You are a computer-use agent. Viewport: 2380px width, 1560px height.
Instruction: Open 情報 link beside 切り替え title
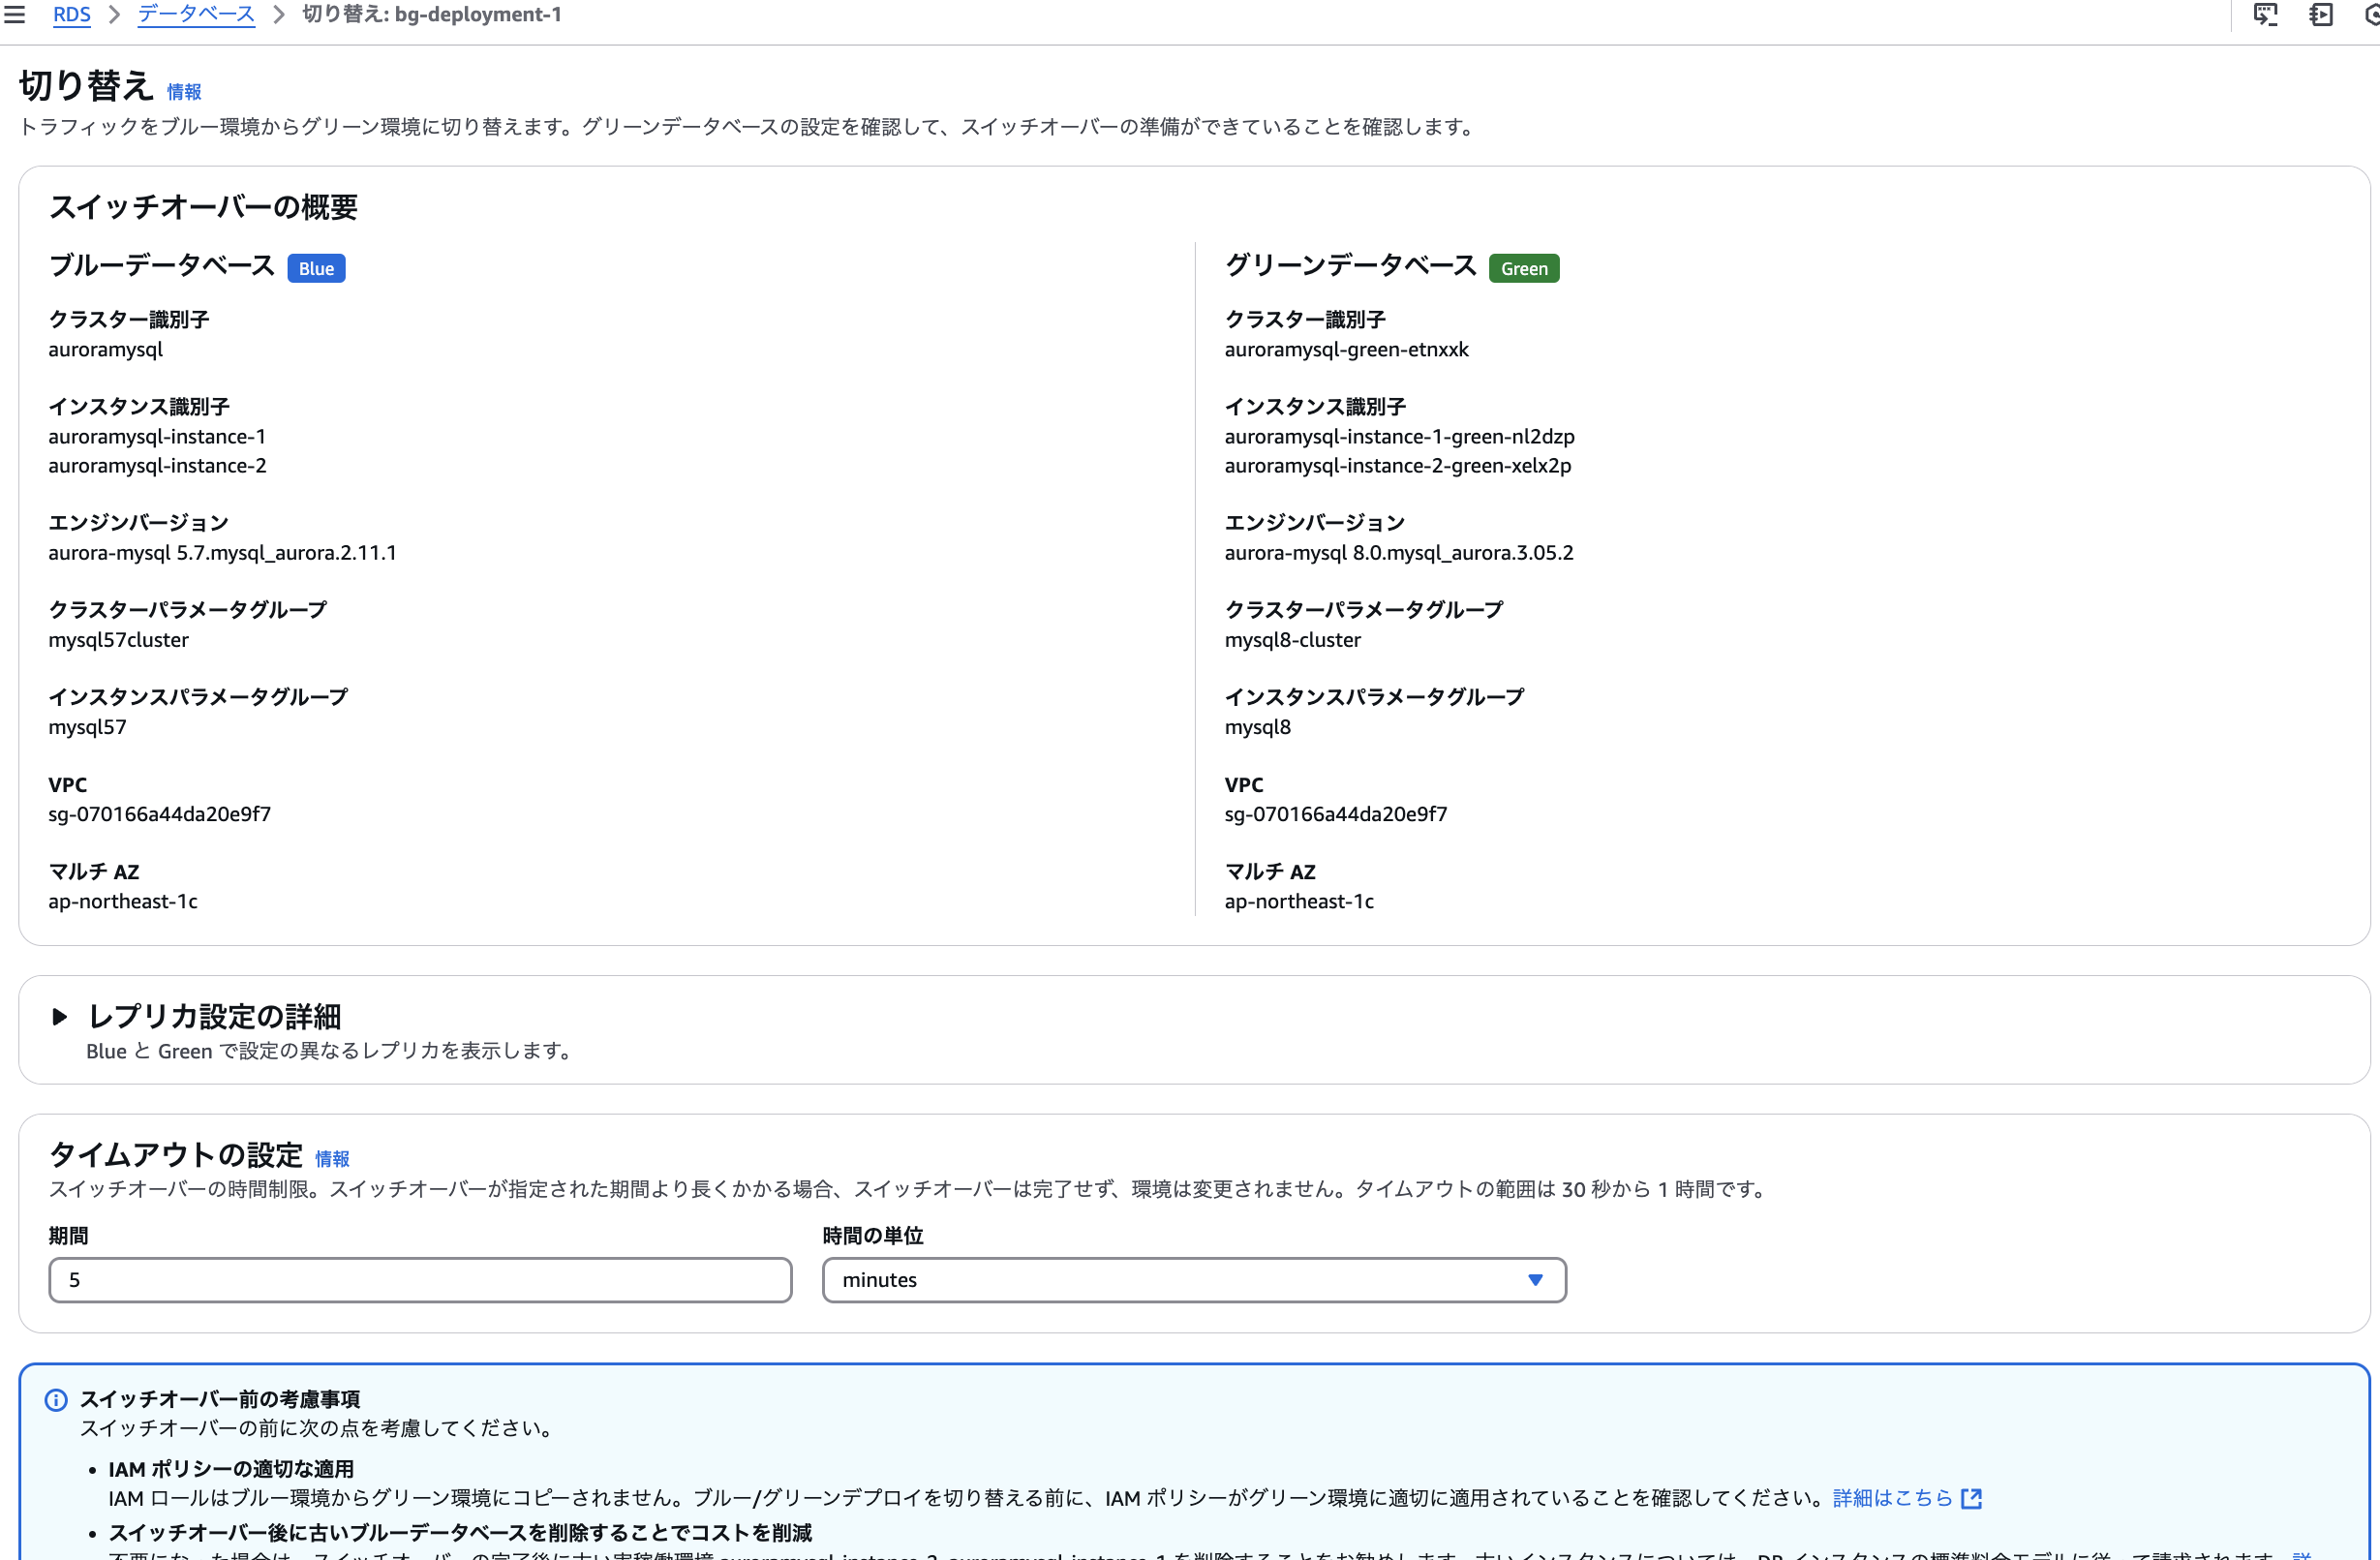pyautogui.click(x=184, y=92)
